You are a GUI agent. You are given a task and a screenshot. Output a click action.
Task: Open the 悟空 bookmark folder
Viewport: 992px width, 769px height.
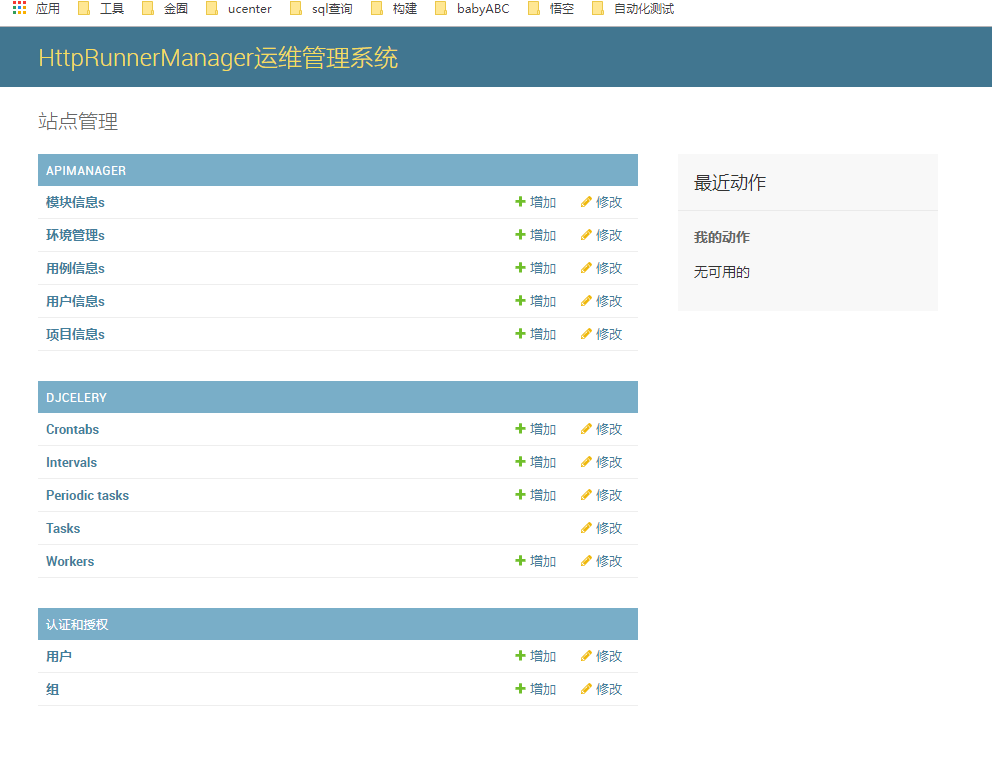pos(551,9)
